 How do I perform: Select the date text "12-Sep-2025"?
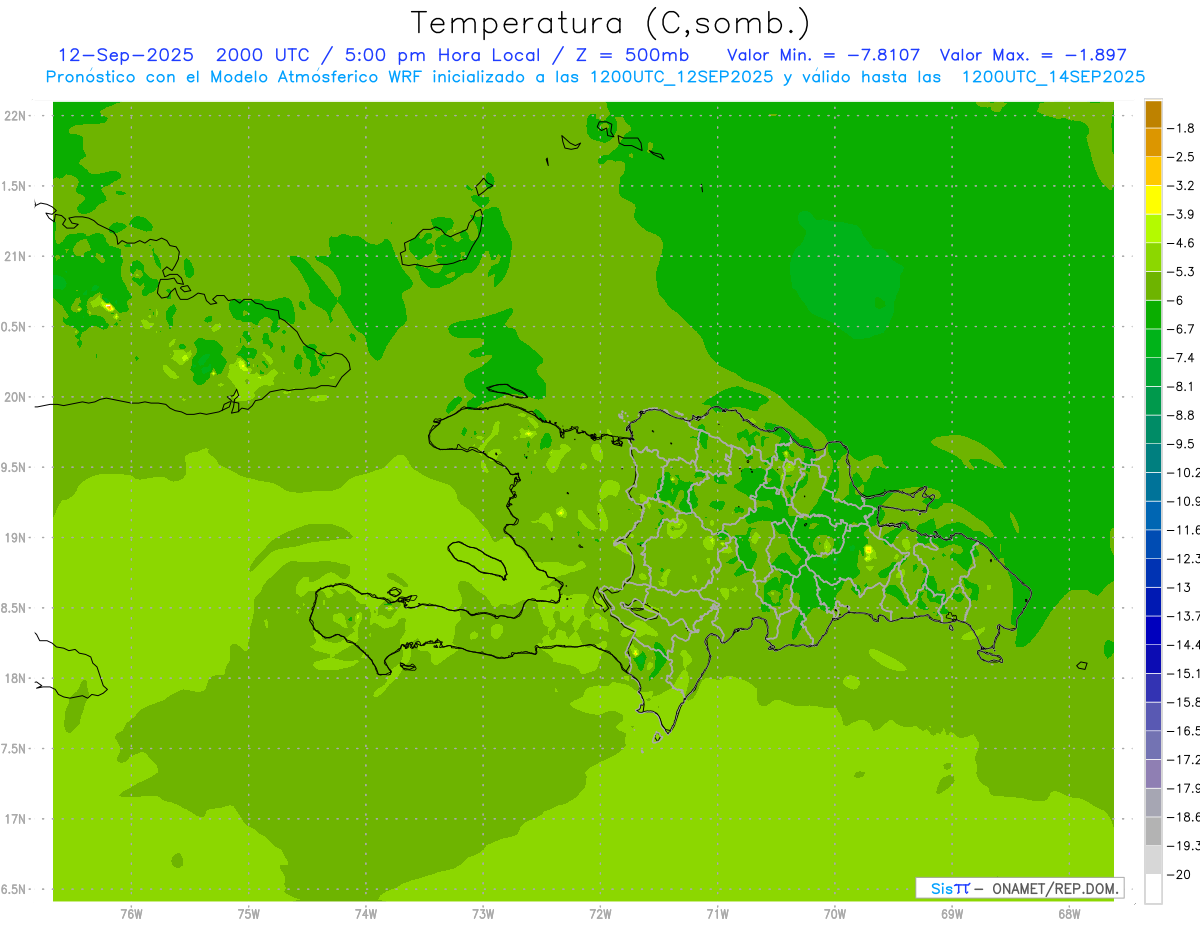tap(126, 55)
